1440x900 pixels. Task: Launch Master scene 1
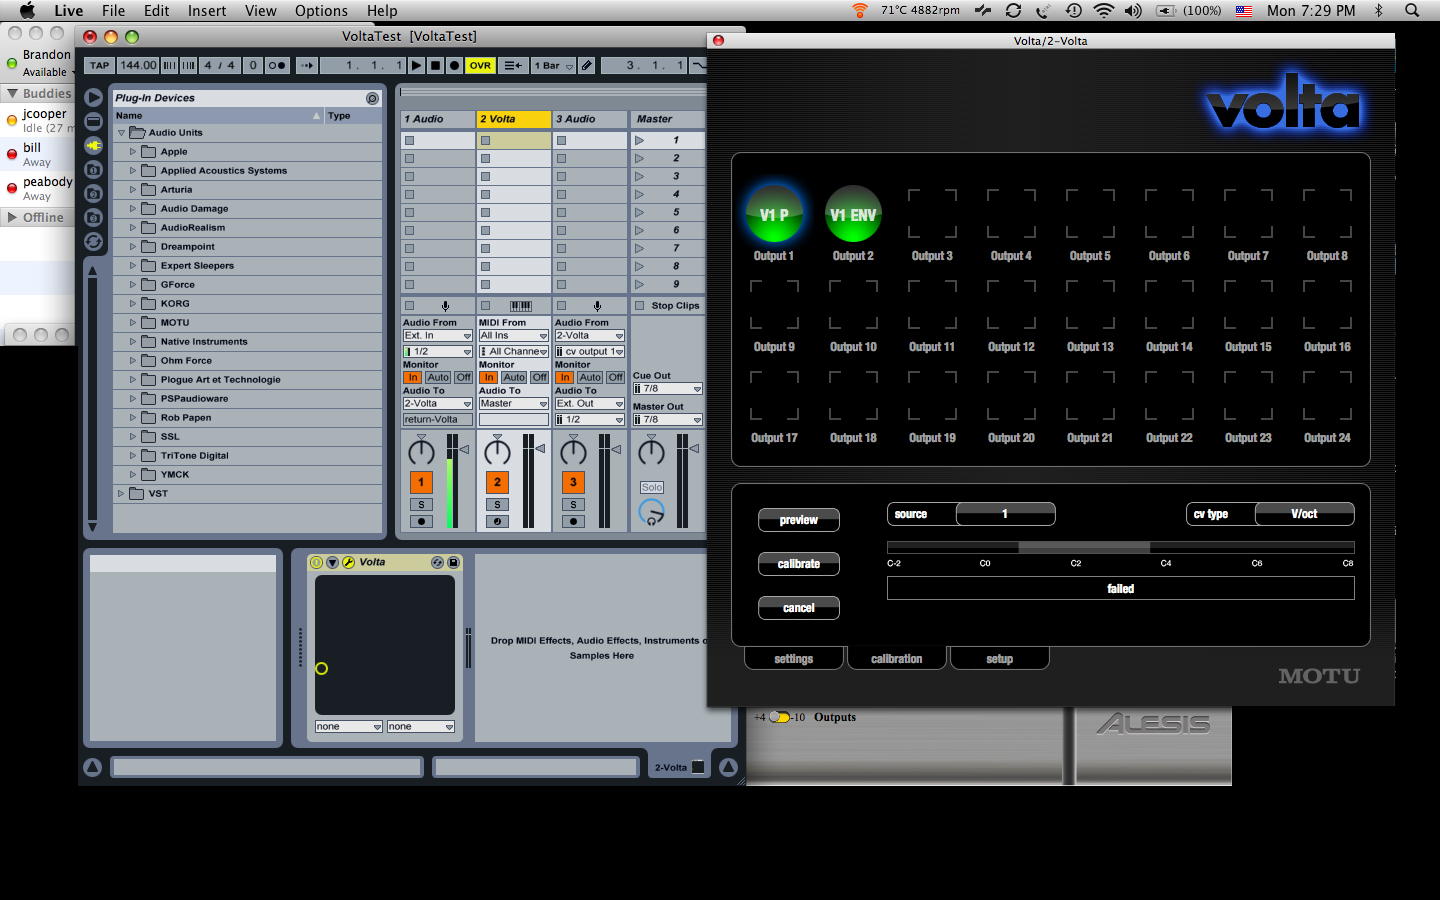click(x=640, y=140)
